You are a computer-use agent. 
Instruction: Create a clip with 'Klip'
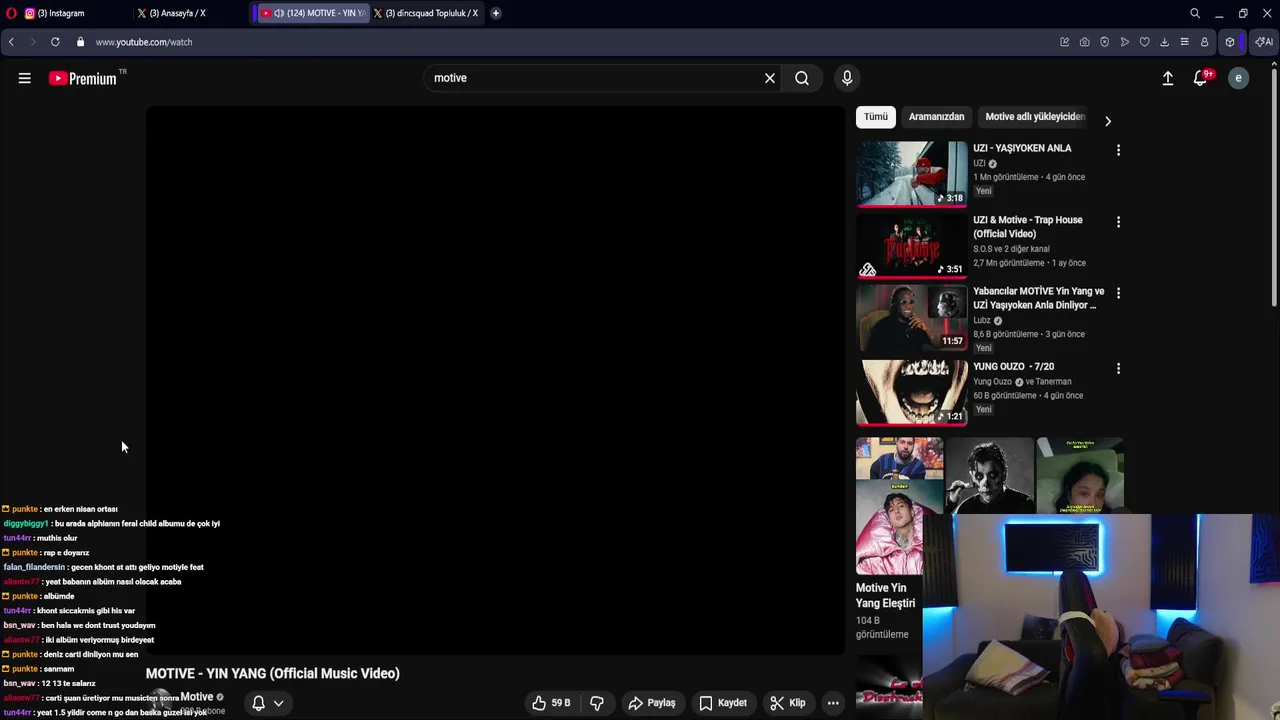tap(788, 703)
